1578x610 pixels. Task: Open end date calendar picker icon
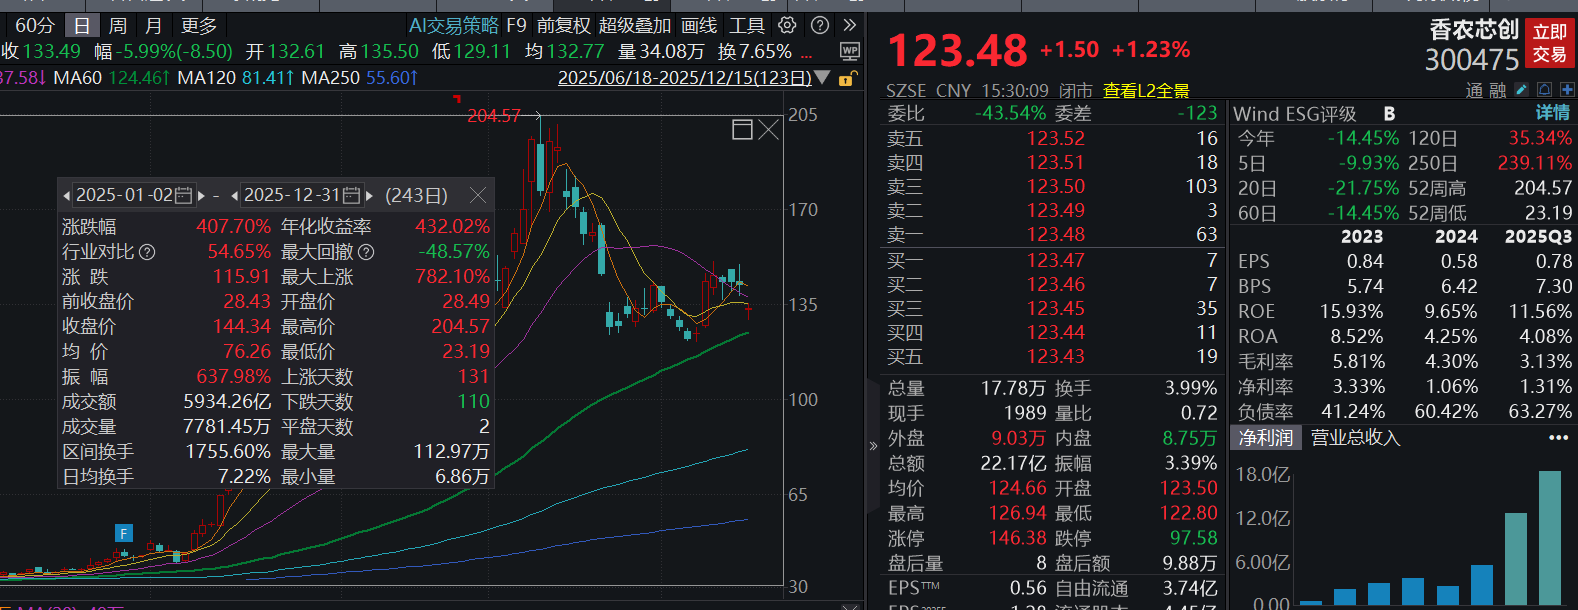351,196
